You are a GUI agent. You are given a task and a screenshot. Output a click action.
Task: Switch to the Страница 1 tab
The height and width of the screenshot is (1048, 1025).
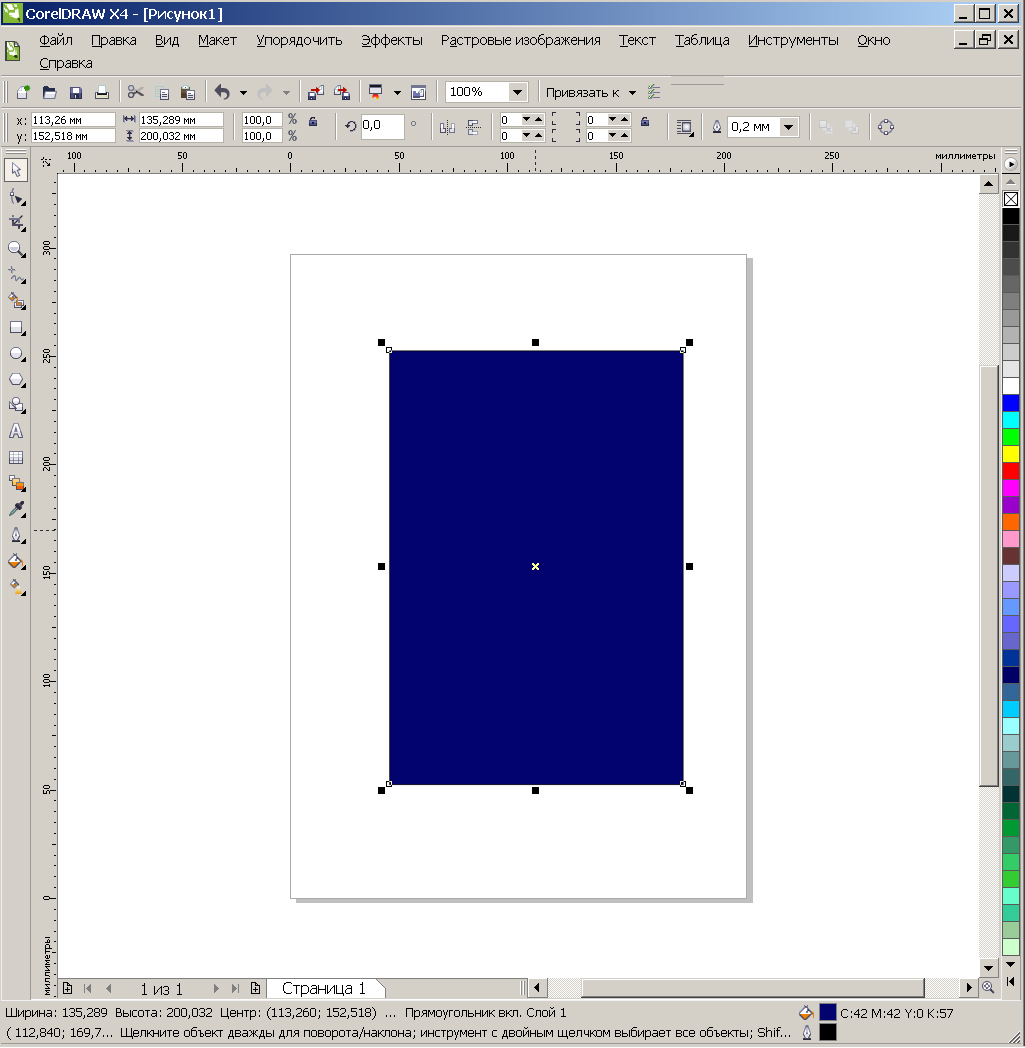coord(324,988)
